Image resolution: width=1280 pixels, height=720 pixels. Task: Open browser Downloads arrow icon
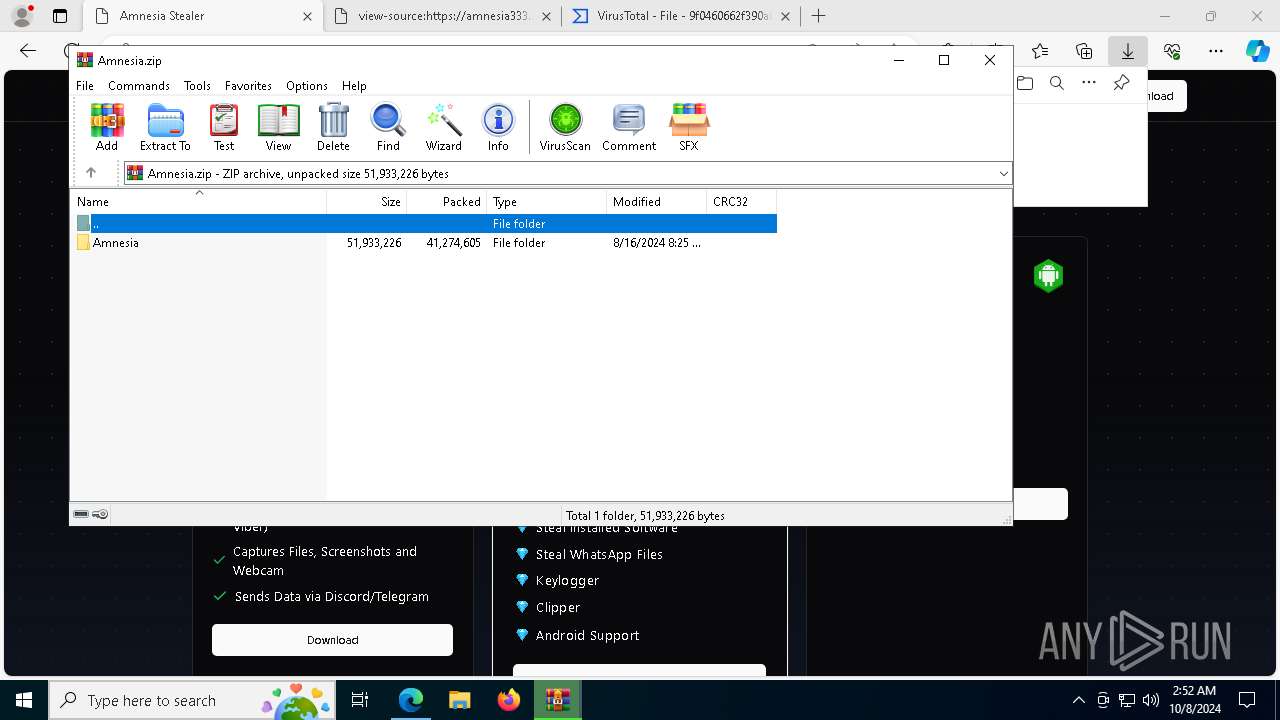click(x=1127, y=51)
